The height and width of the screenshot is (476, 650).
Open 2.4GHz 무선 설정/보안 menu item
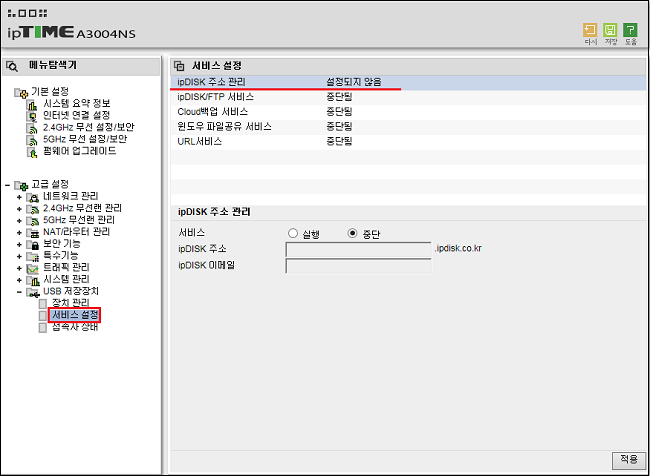[89, 127]
